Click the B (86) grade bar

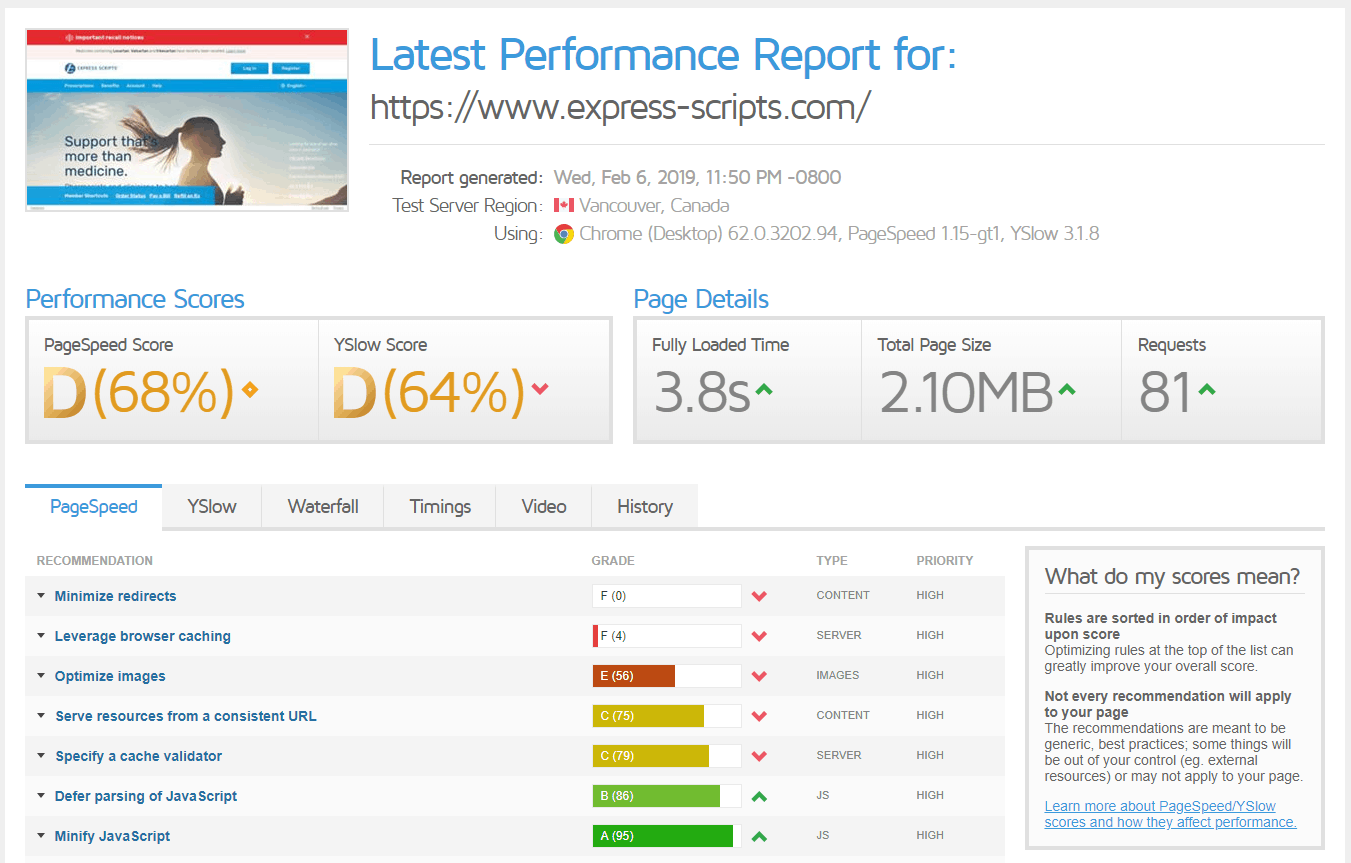click(667, 796)
